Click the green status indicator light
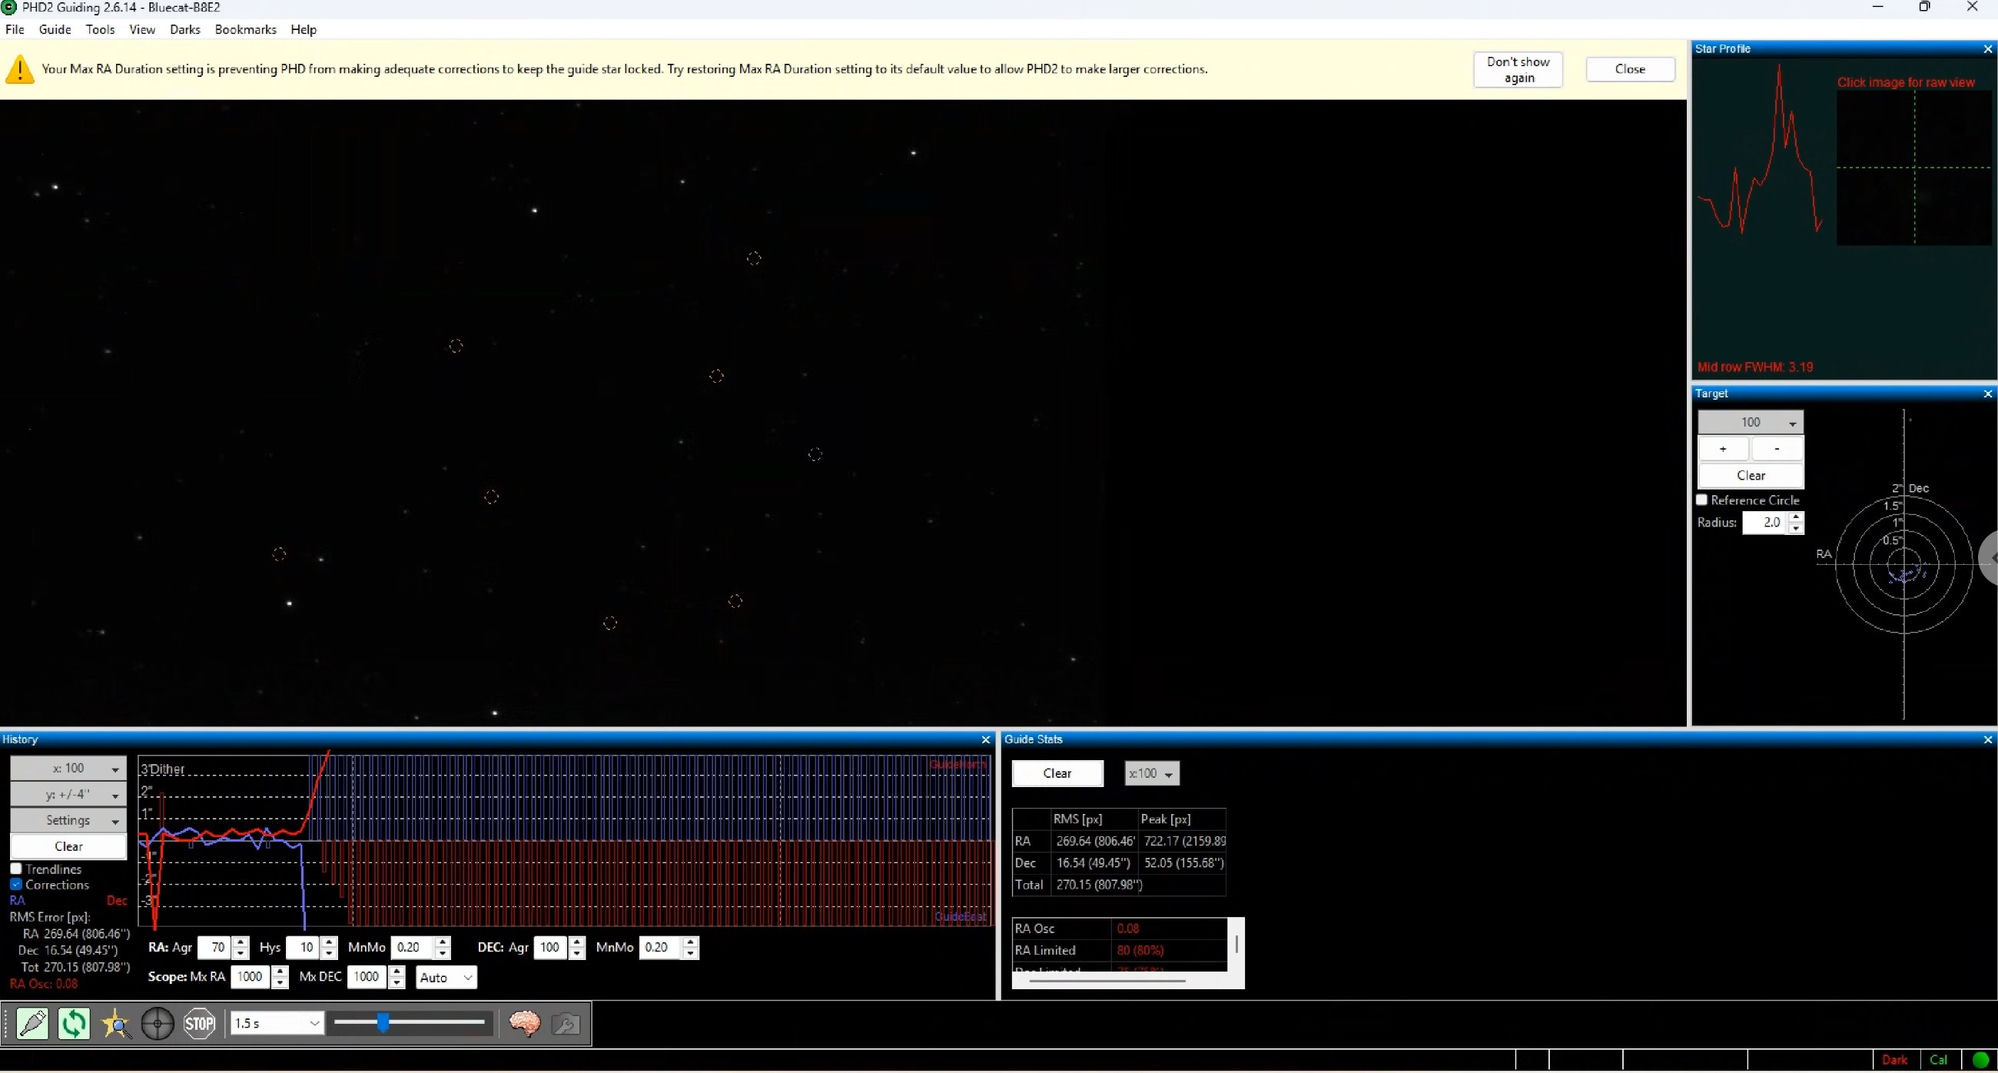 1980,1060
